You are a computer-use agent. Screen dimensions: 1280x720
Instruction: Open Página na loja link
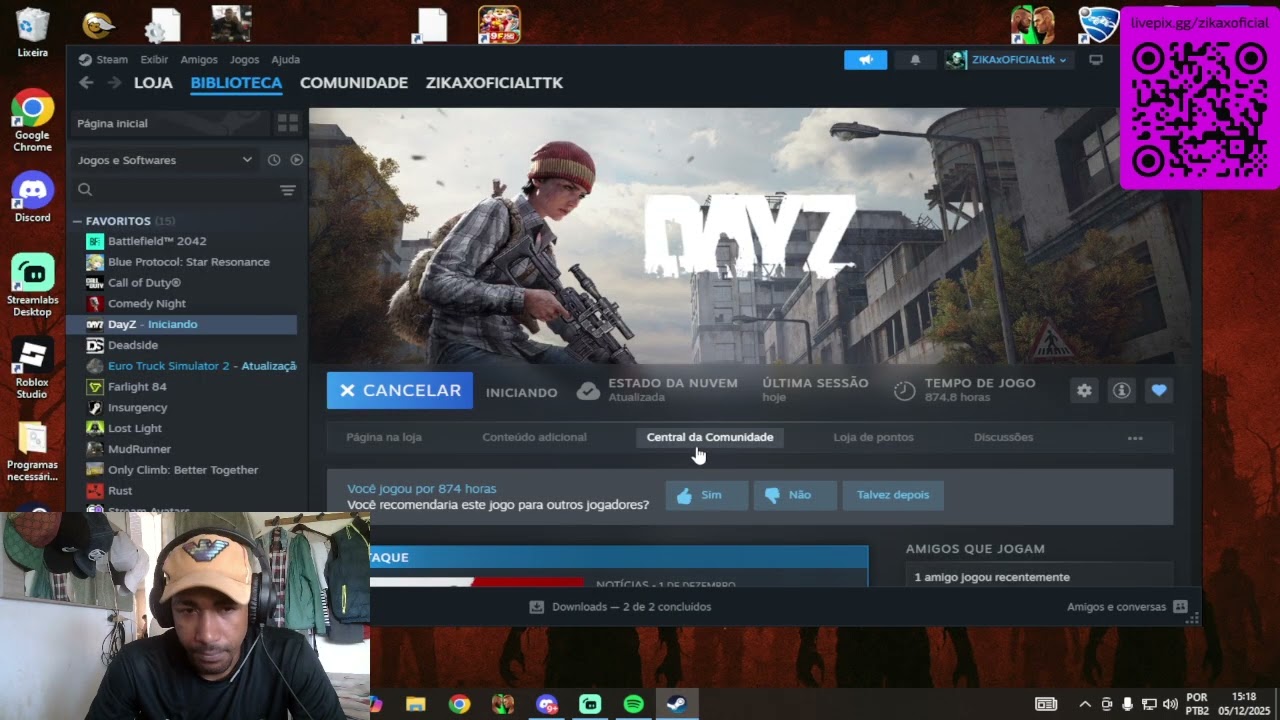pyautogui.click(x=384, y=438)
